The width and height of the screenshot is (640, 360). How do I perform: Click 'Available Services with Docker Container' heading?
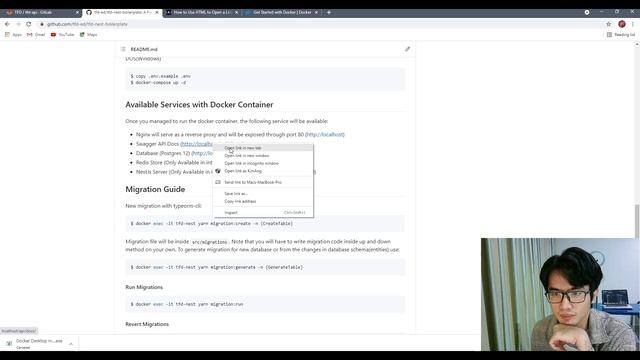199,104
